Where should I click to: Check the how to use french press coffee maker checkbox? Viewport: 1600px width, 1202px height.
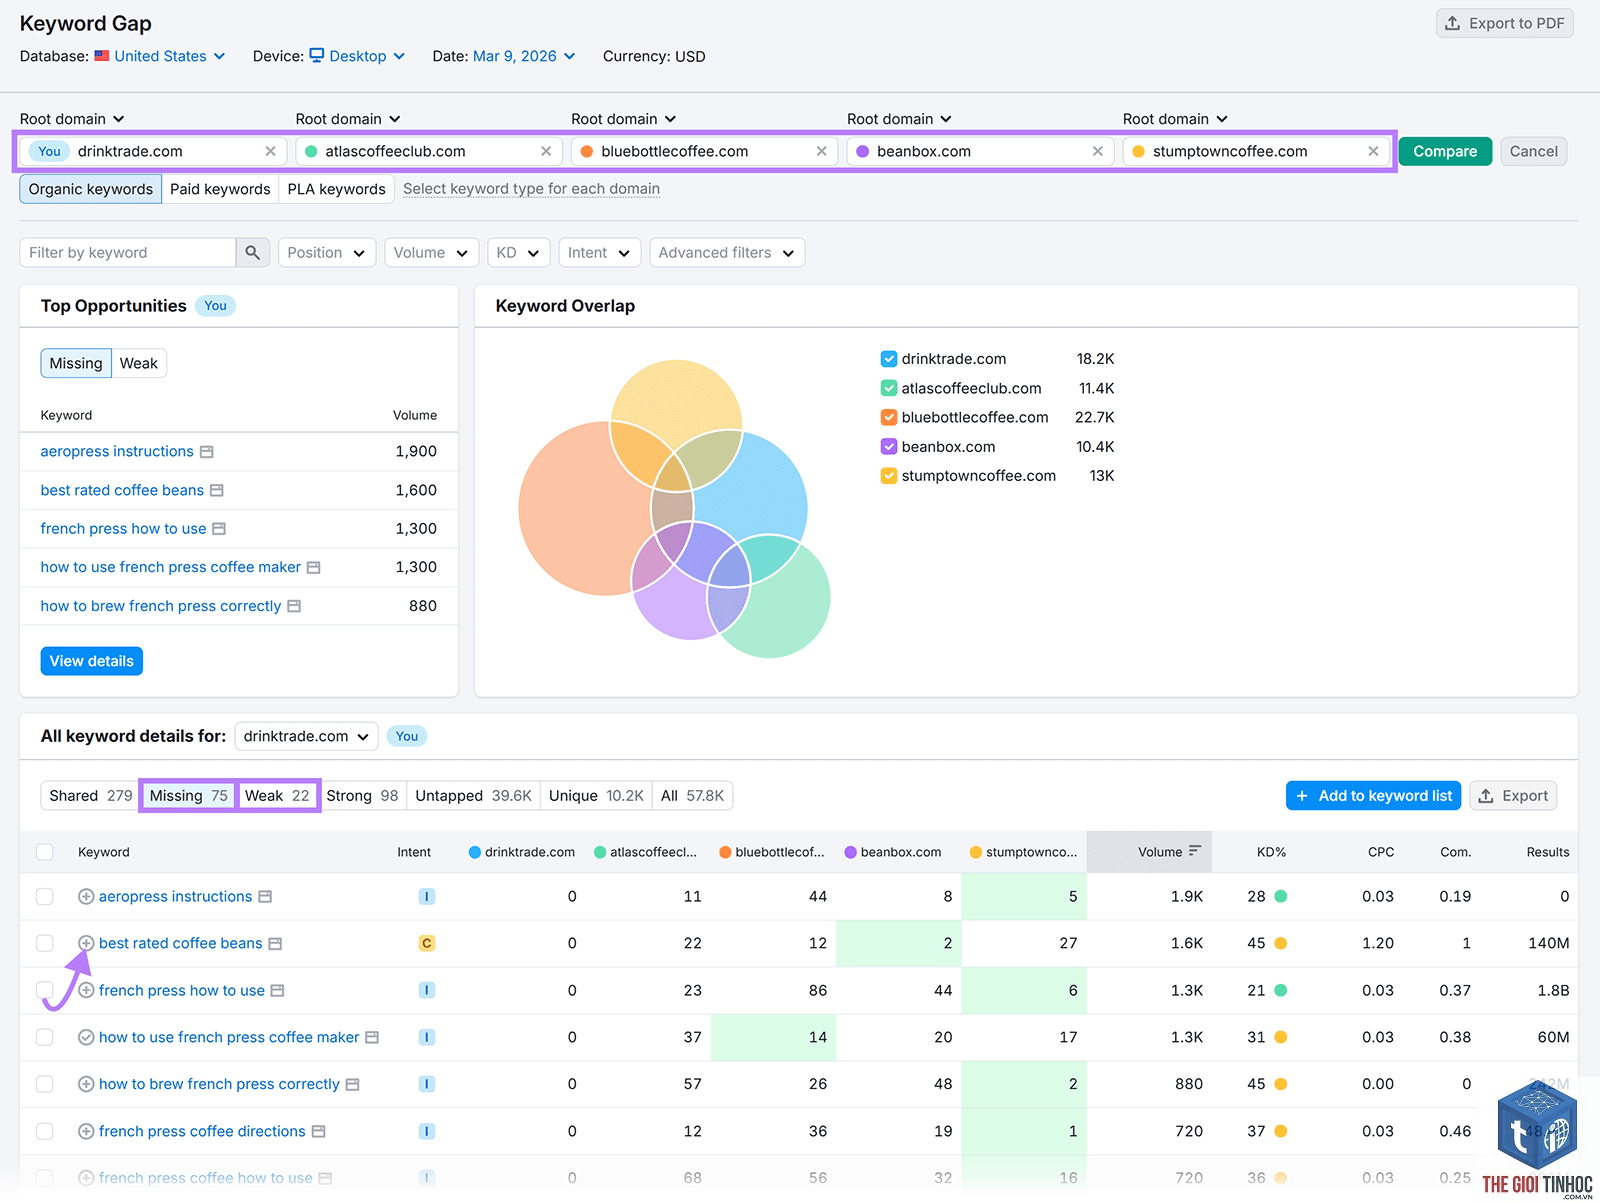[x=44, y=1037]
